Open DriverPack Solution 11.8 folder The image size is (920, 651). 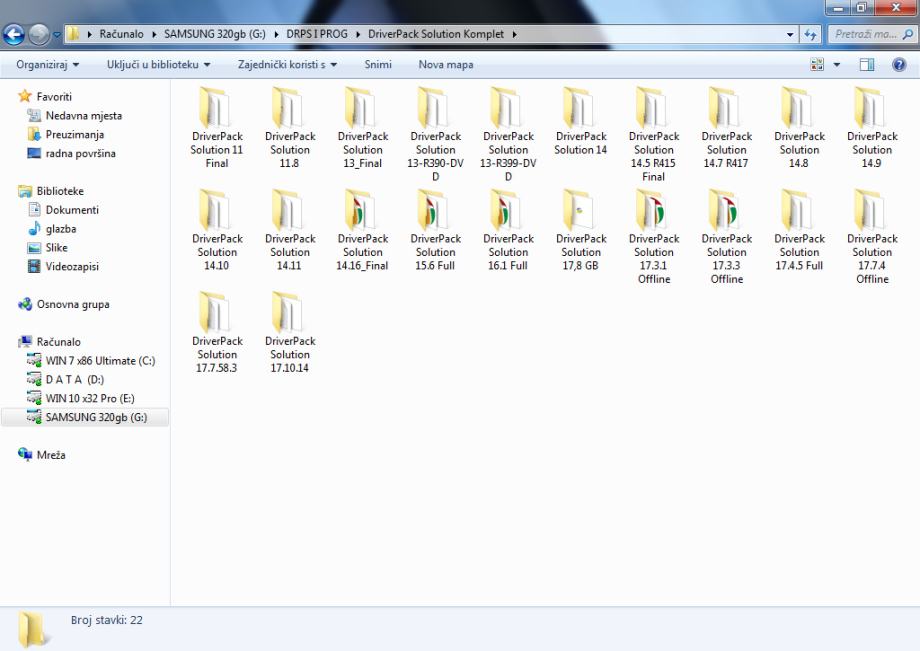[289, 128]
